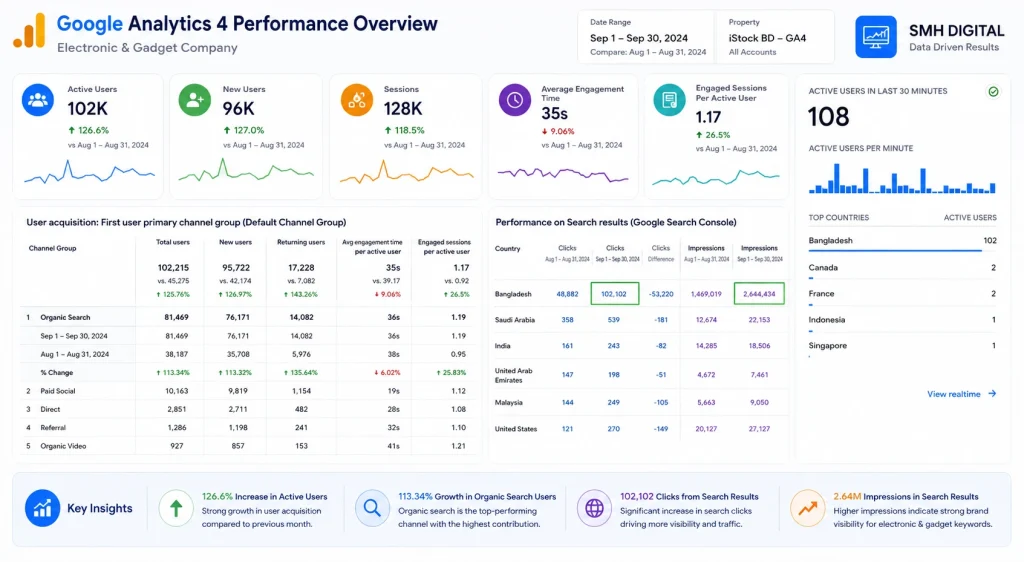Click the Canada active users progress bar
The width and height of the screenshot is (1024, 562).
point(812,278)
